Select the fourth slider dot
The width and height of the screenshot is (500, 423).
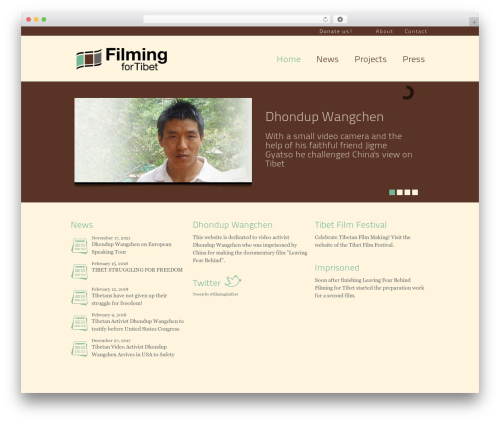click(x=415, y=192)
